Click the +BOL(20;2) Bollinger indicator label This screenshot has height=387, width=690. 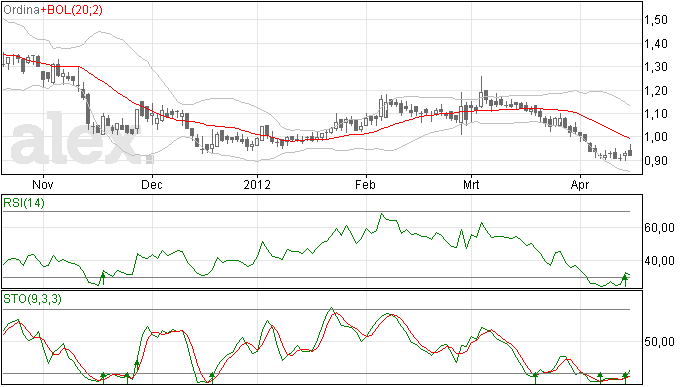71,10
